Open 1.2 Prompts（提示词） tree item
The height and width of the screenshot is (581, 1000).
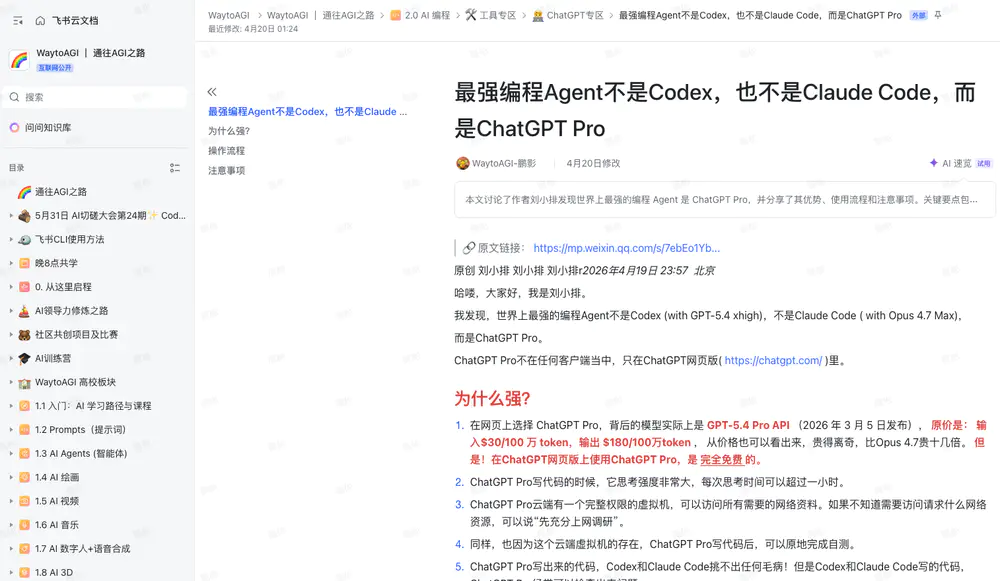[80, 430]
